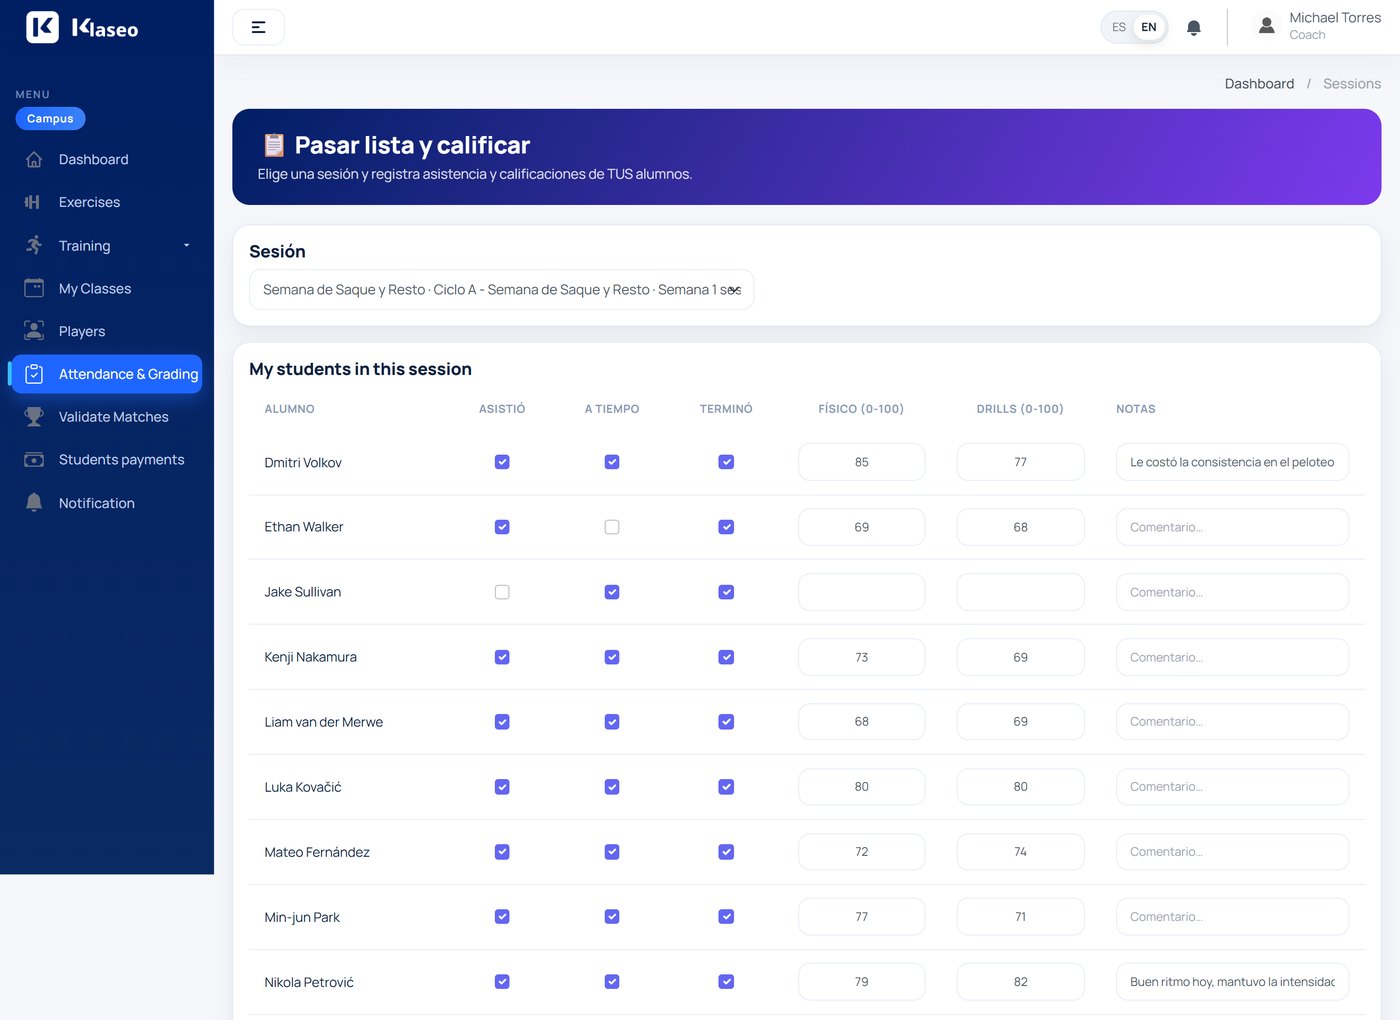
Task: Click the Notification bell icon in sidebar
Action: (34, 503)
